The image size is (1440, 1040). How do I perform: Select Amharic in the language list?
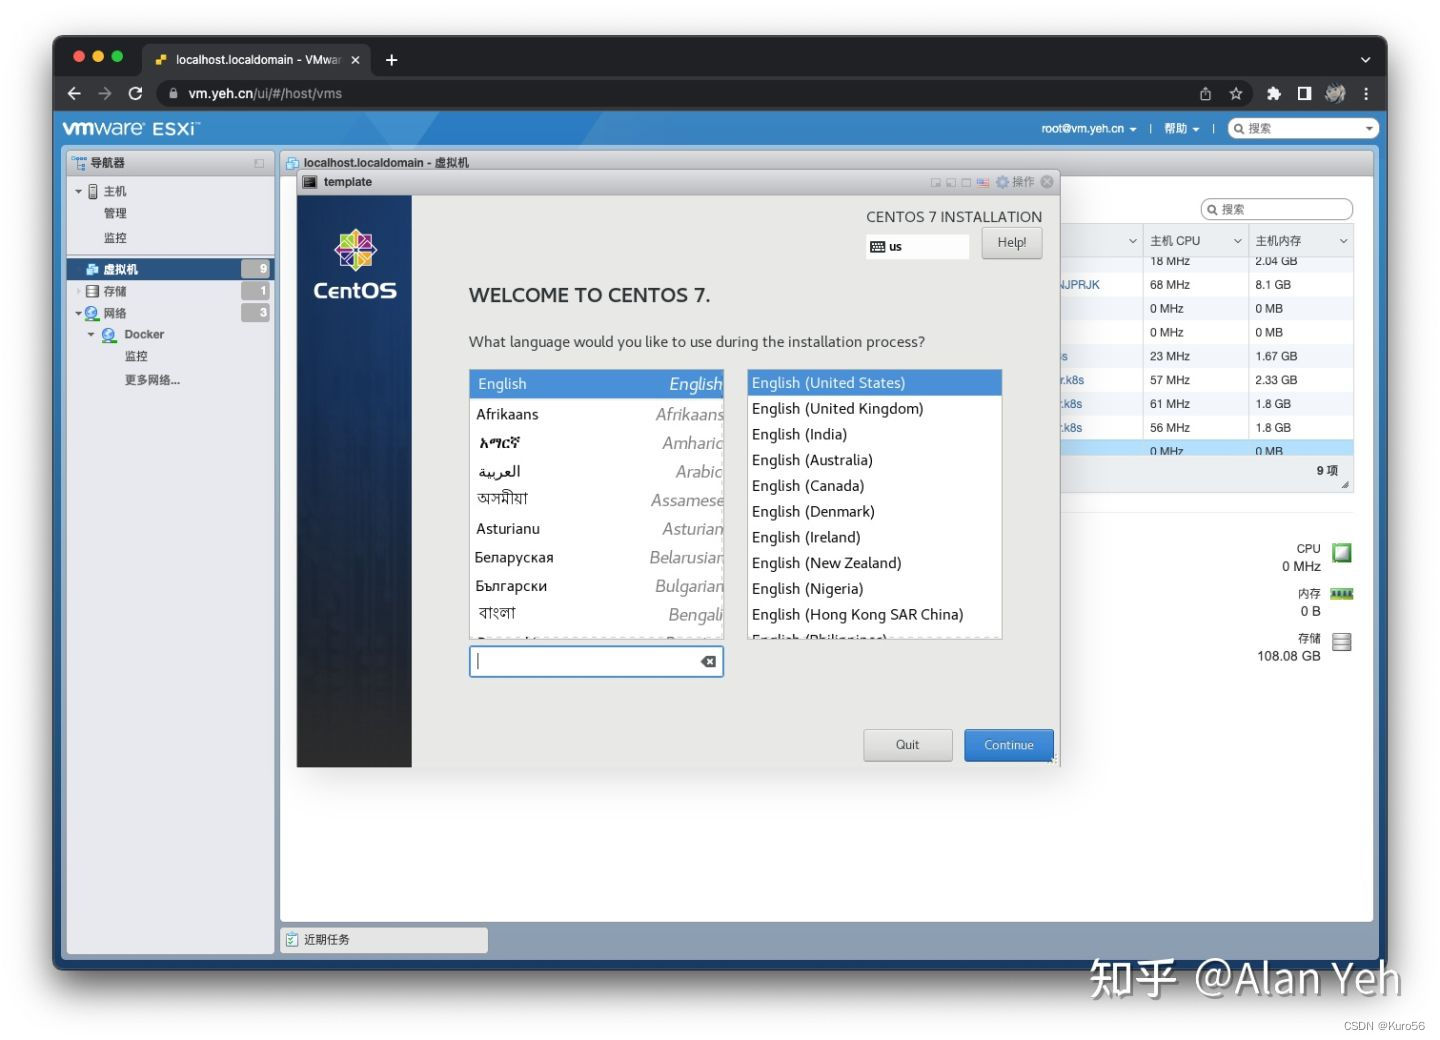(596, 443)
